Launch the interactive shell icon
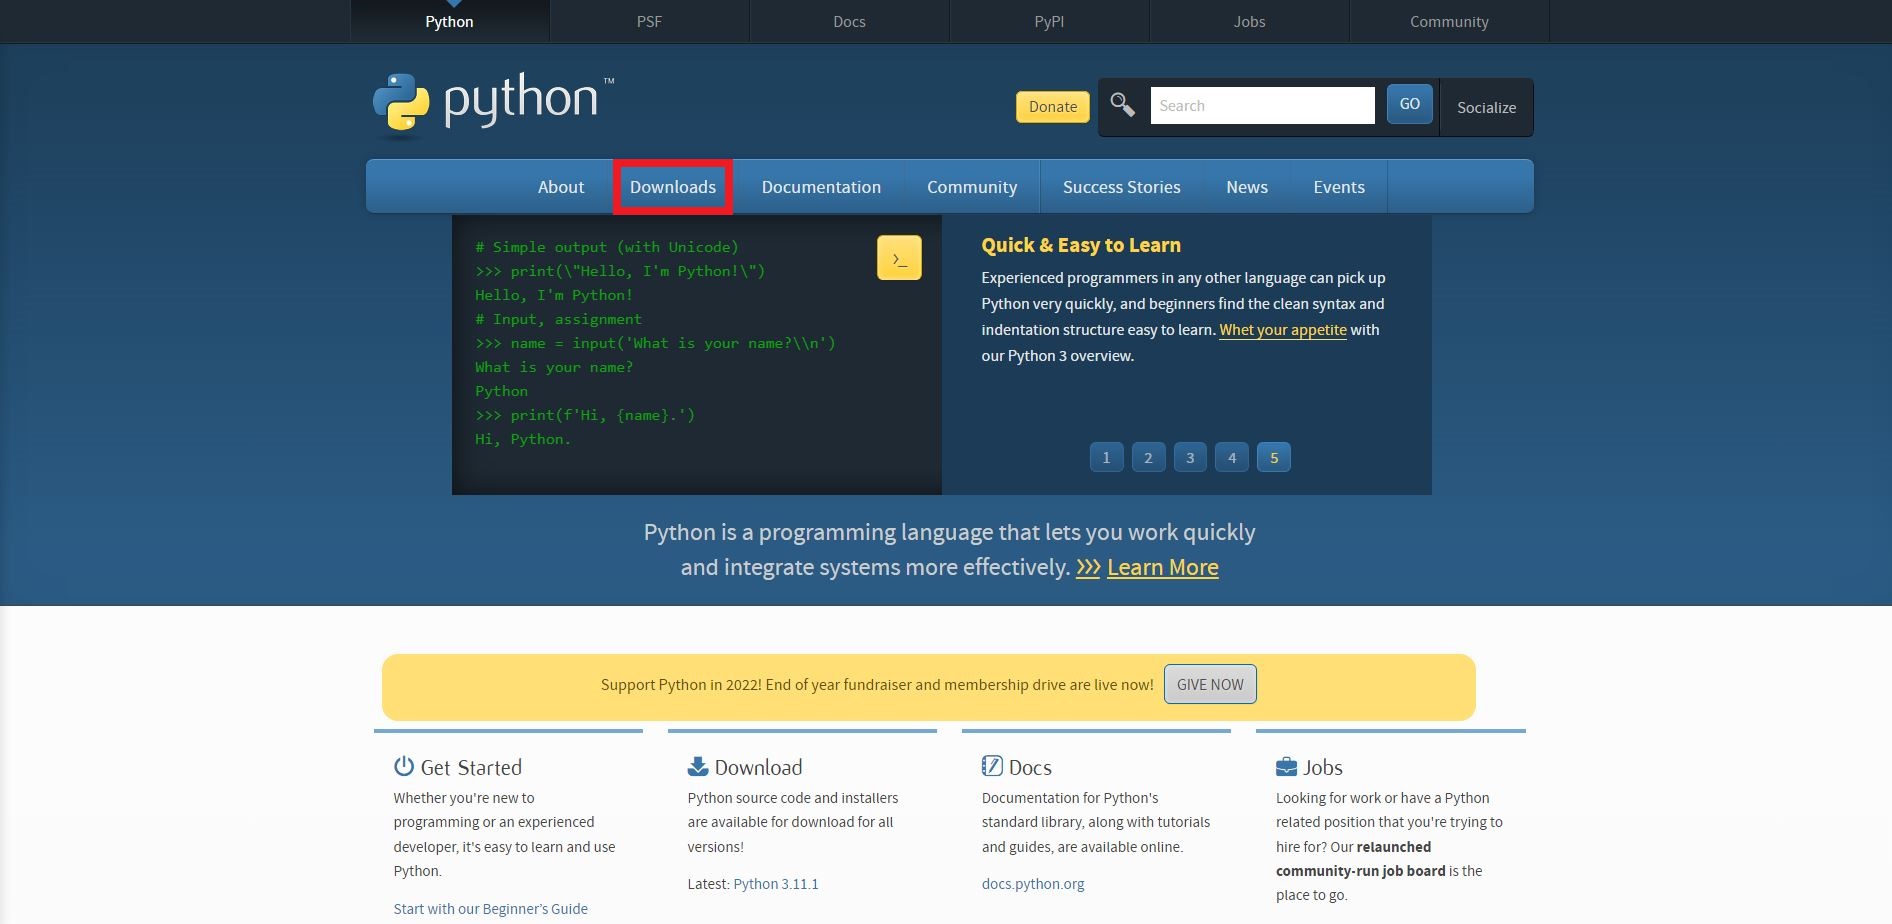Image resolution: width=1892 pixels, height=924 pixels. [899, 258]
